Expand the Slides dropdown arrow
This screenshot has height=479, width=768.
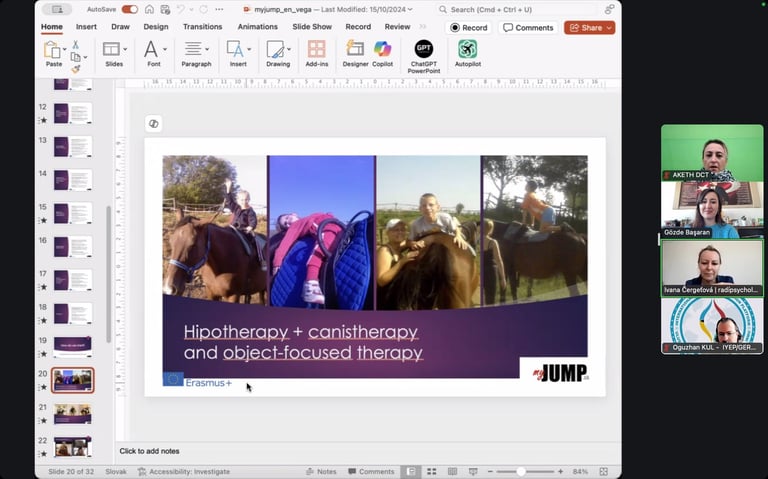click(125, 49)
